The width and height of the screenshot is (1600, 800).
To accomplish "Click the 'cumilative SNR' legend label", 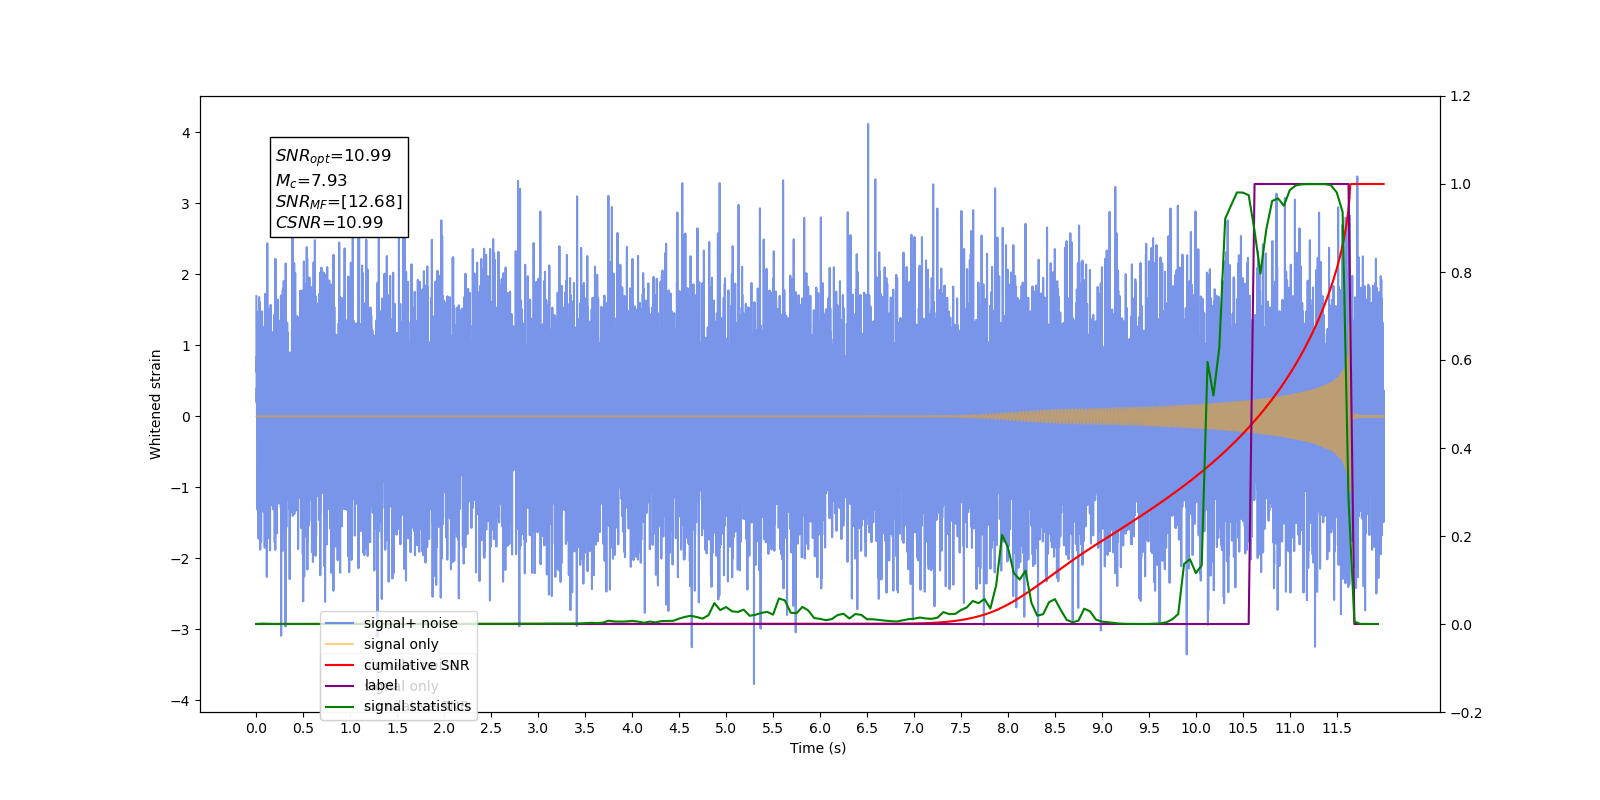I will pyautogui.click(x=416, y=665).
